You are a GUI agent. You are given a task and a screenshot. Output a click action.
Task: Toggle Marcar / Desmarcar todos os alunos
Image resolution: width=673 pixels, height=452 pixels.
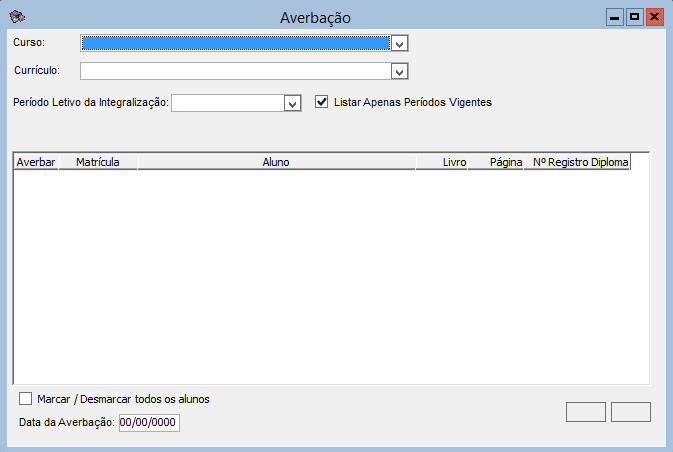[x=26, y=399]
